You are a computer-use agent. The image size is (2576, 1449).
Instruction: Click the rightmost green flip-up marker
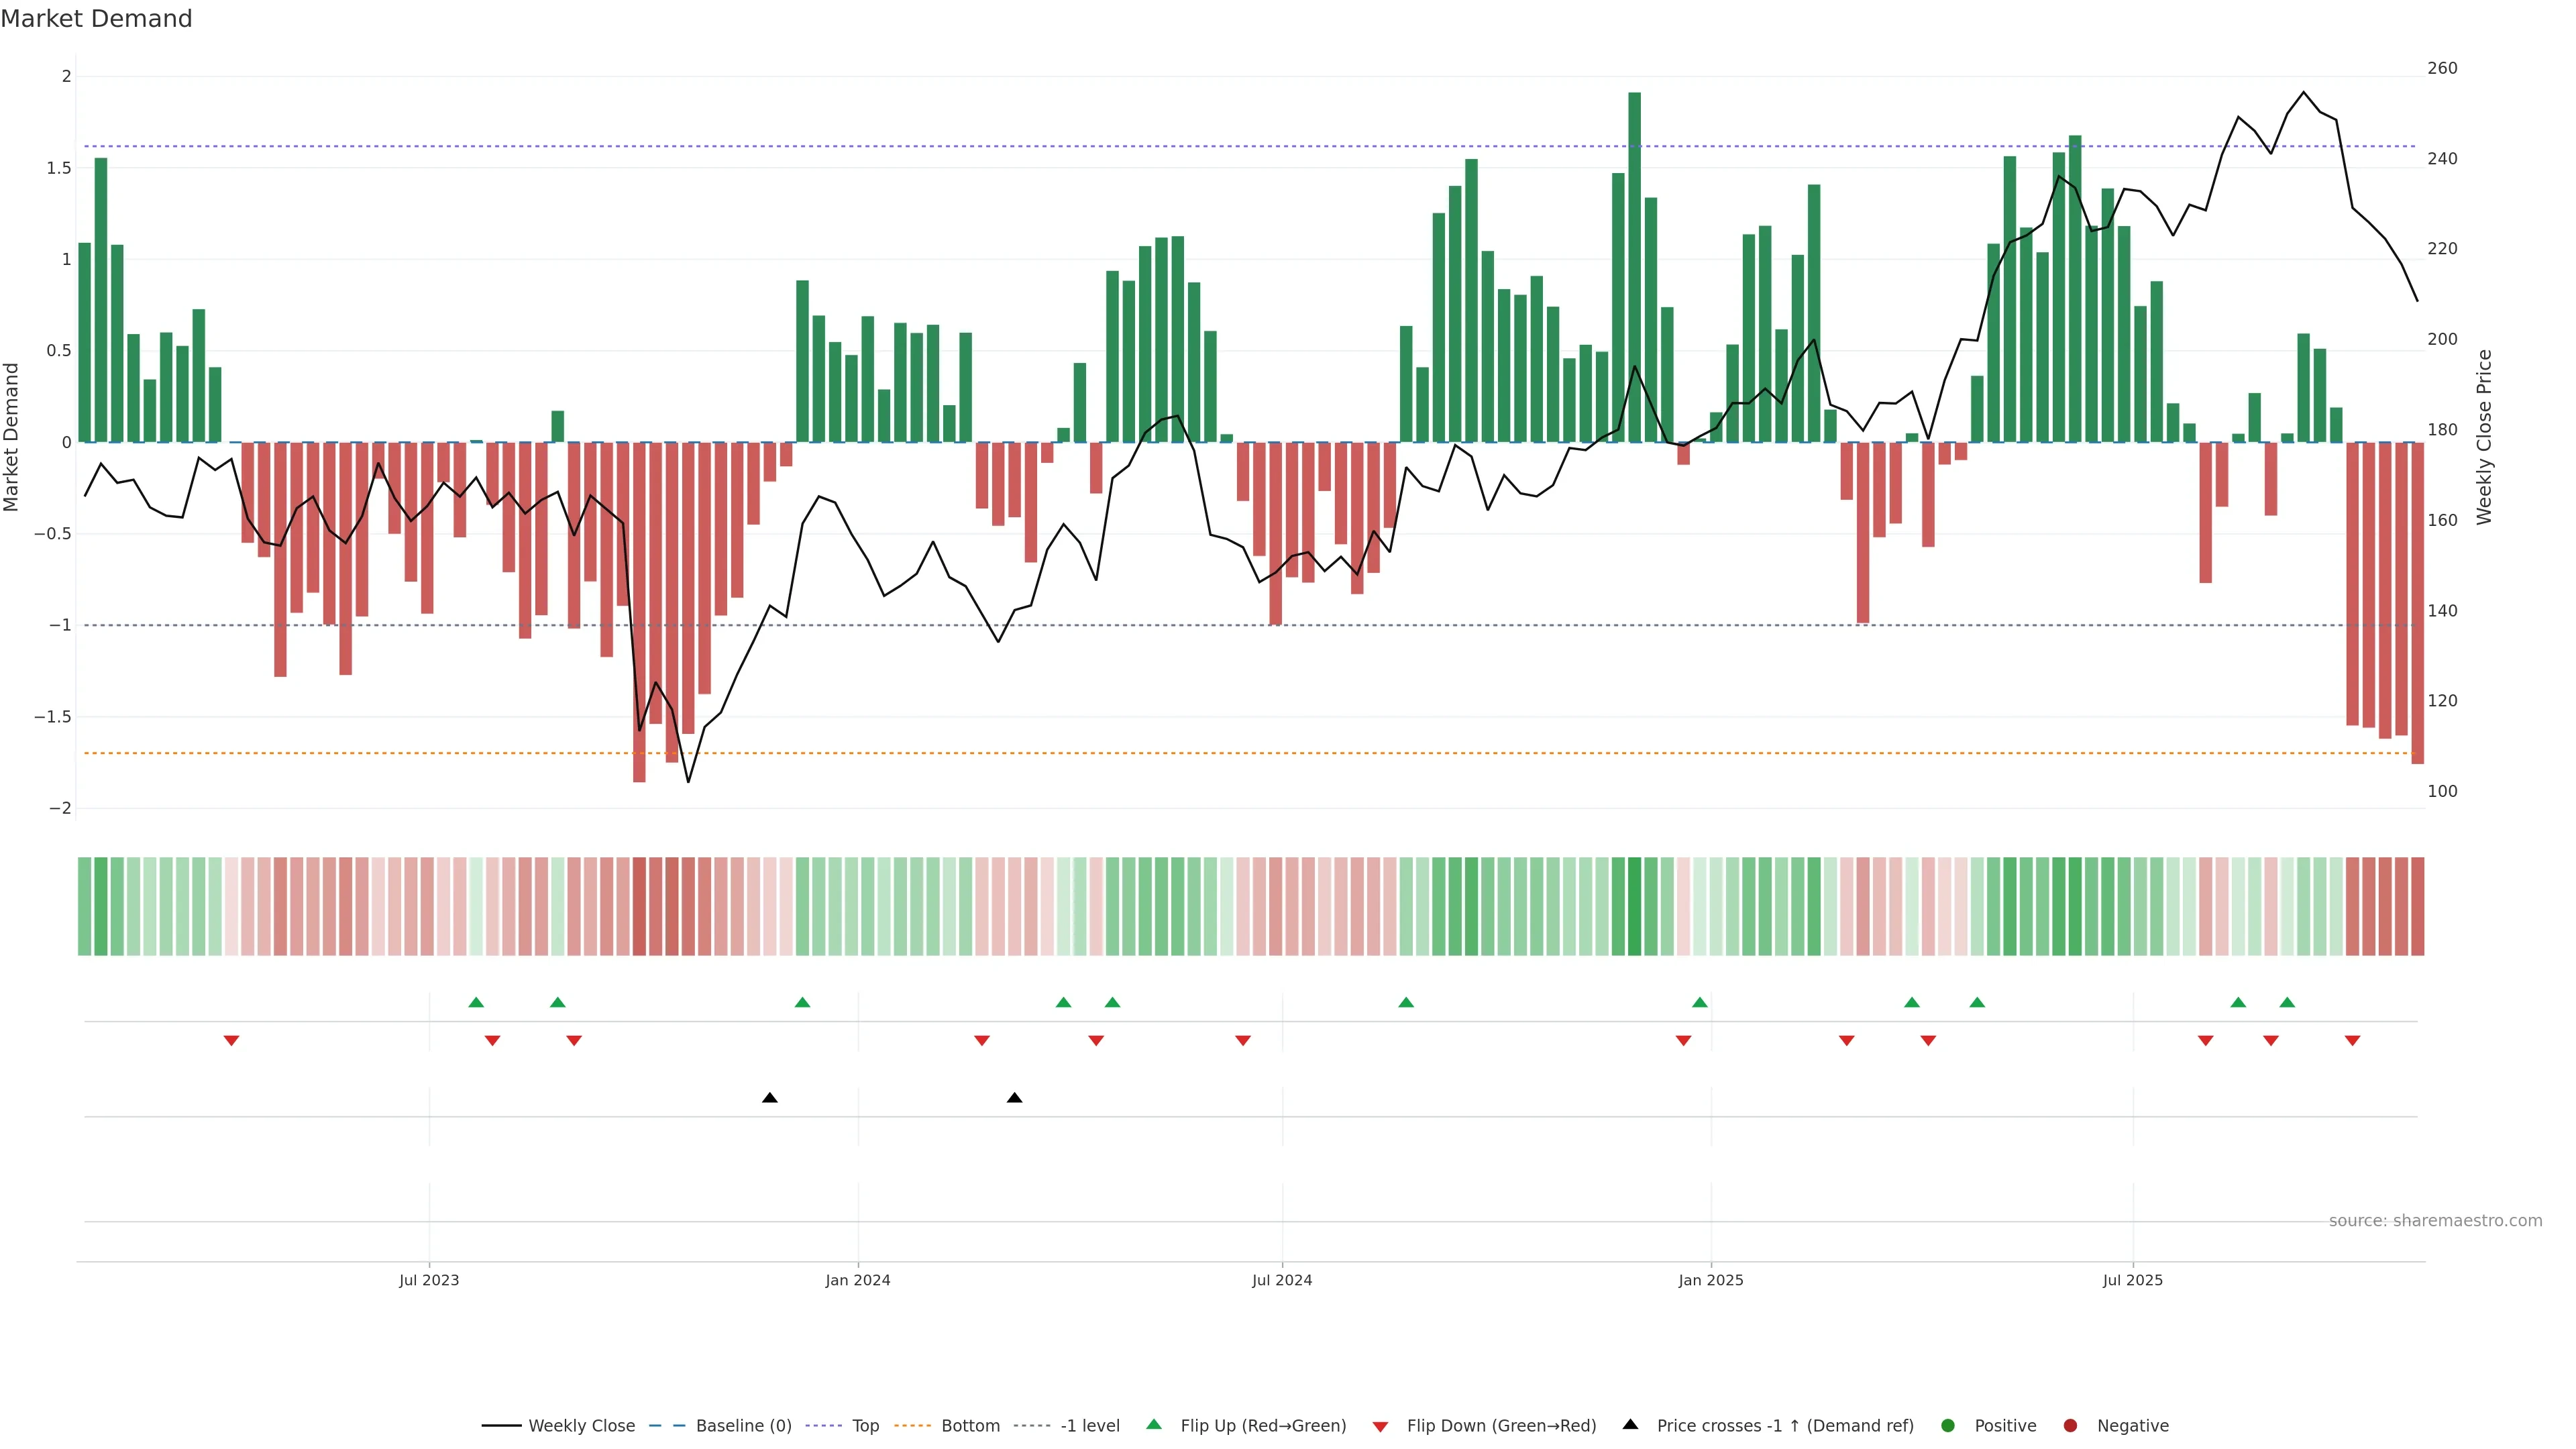tap(2287, 1002)
